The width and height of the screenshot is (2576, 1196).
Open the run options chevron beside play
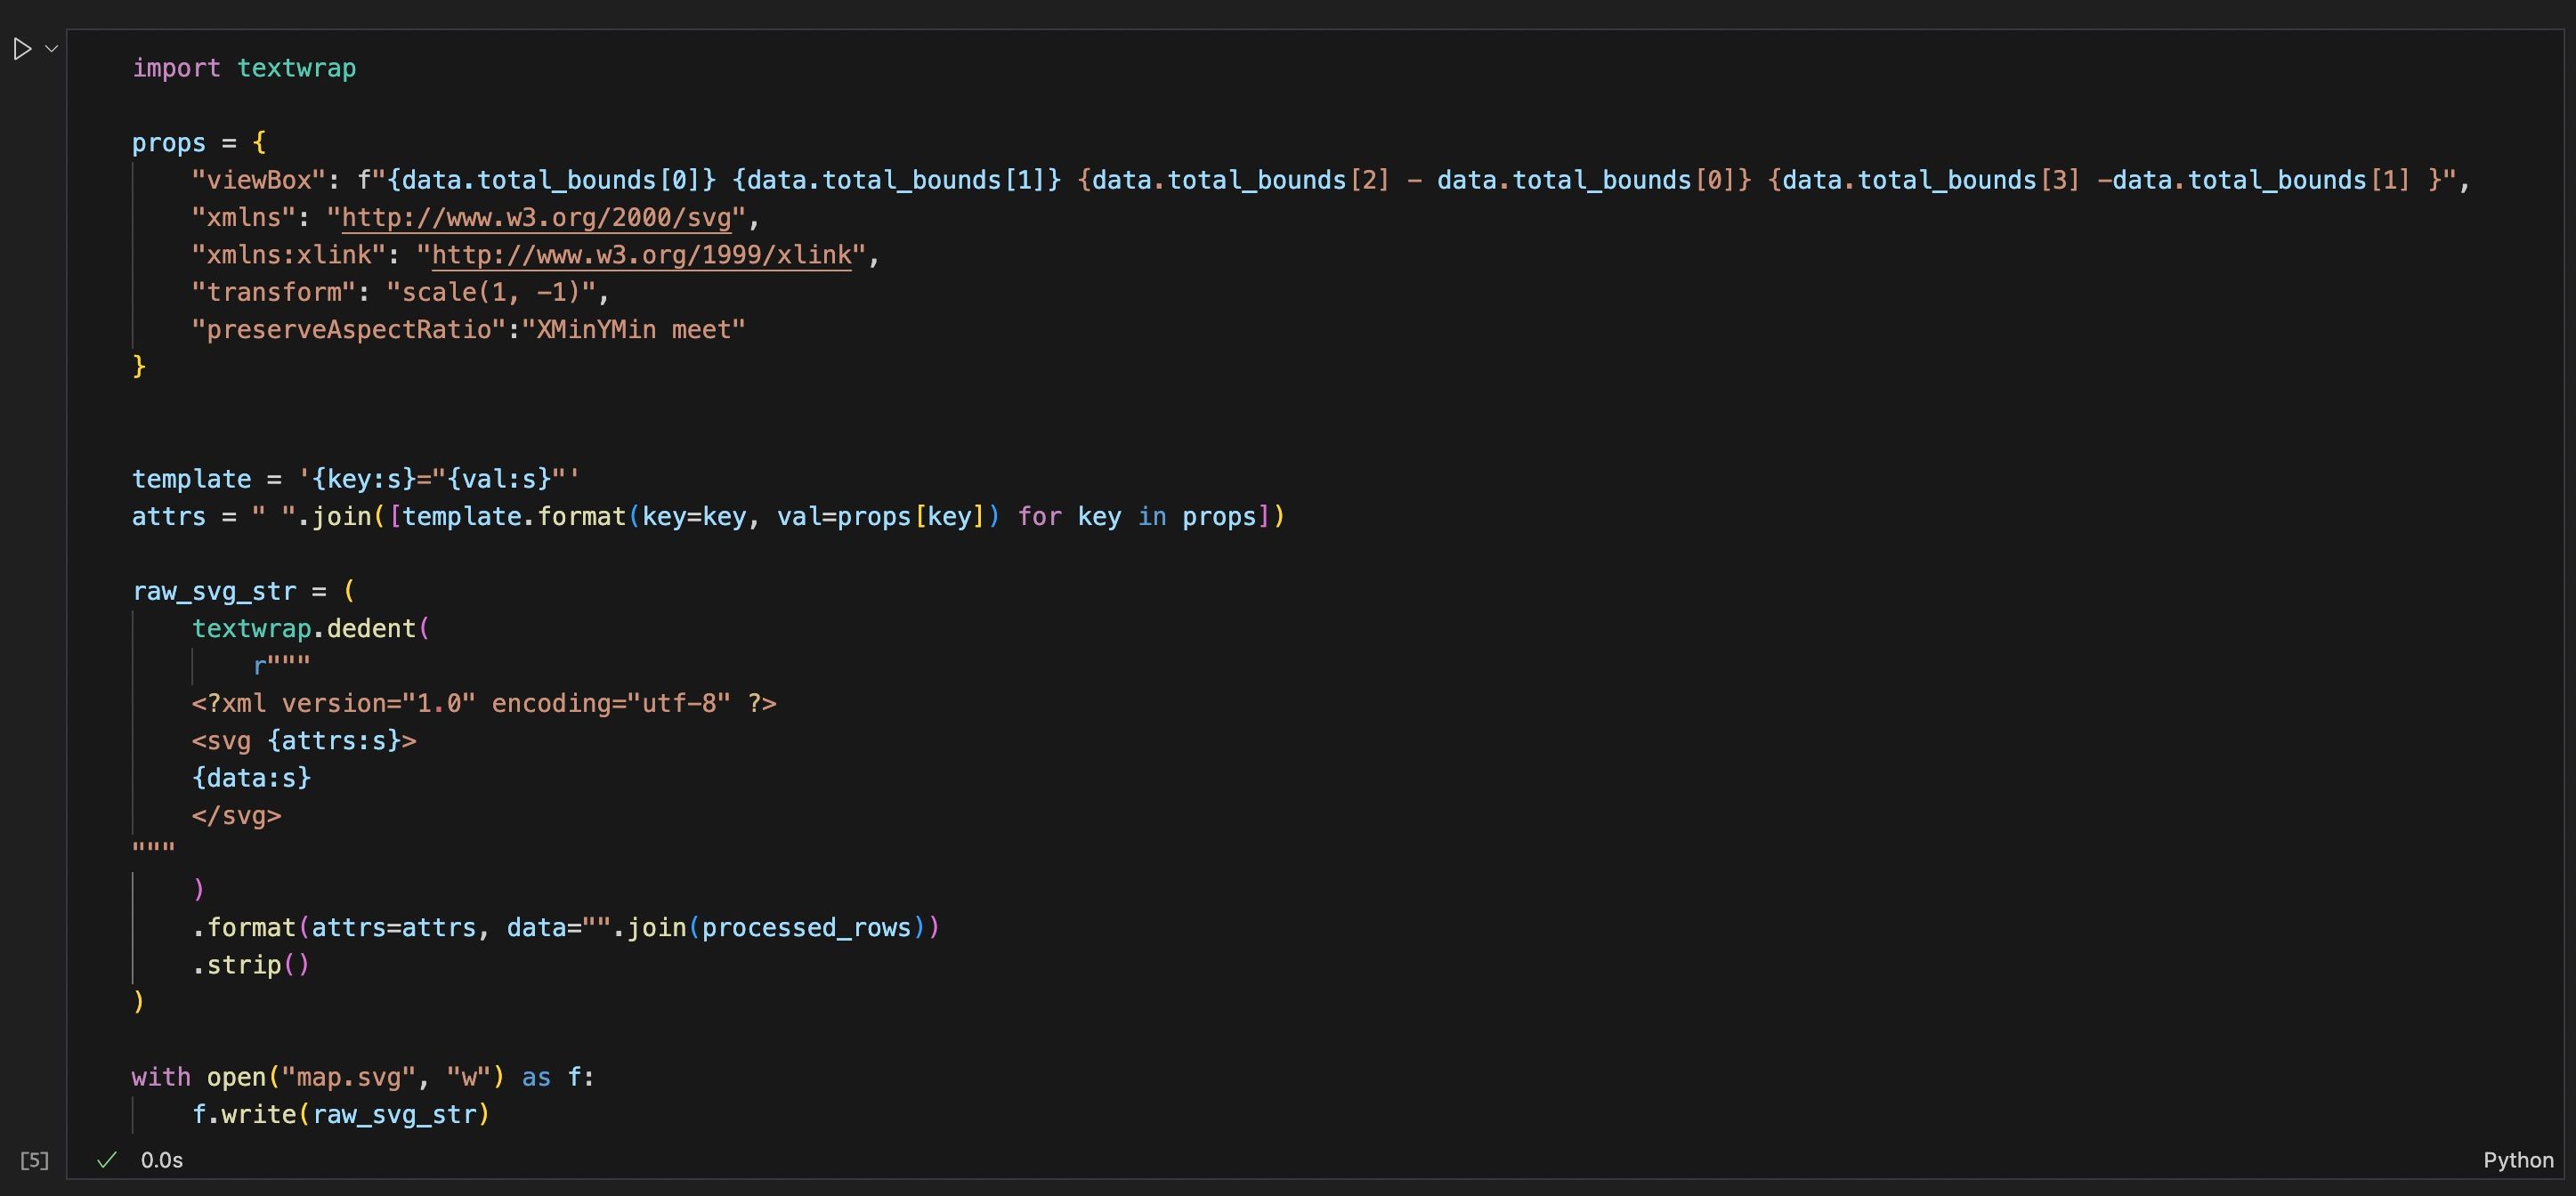(52, 49)
